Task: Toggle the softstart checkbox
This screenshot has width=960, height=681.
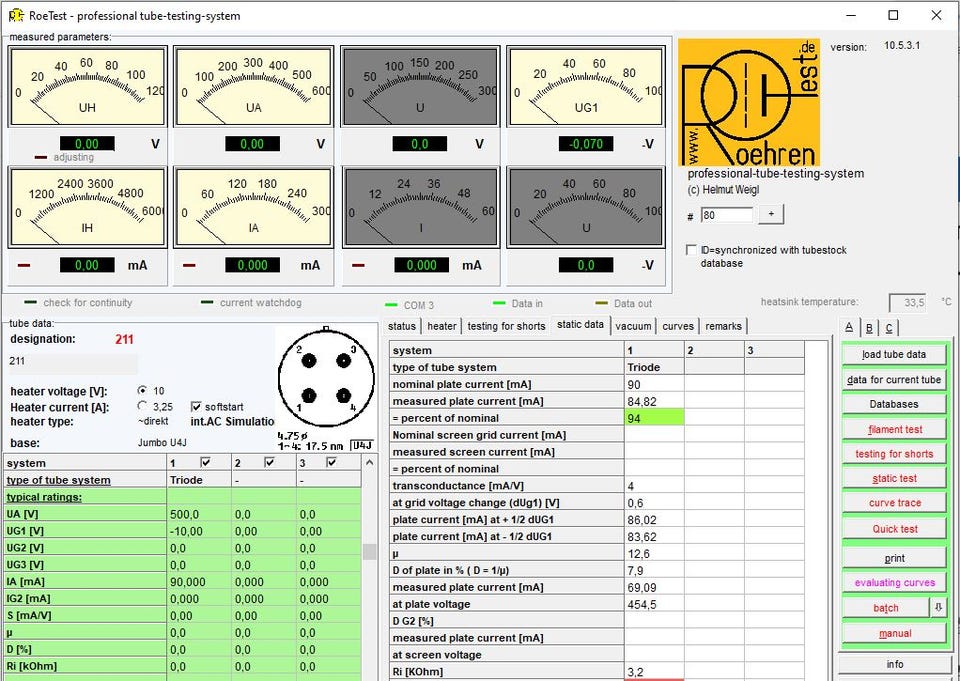Action: pos(196,407)
